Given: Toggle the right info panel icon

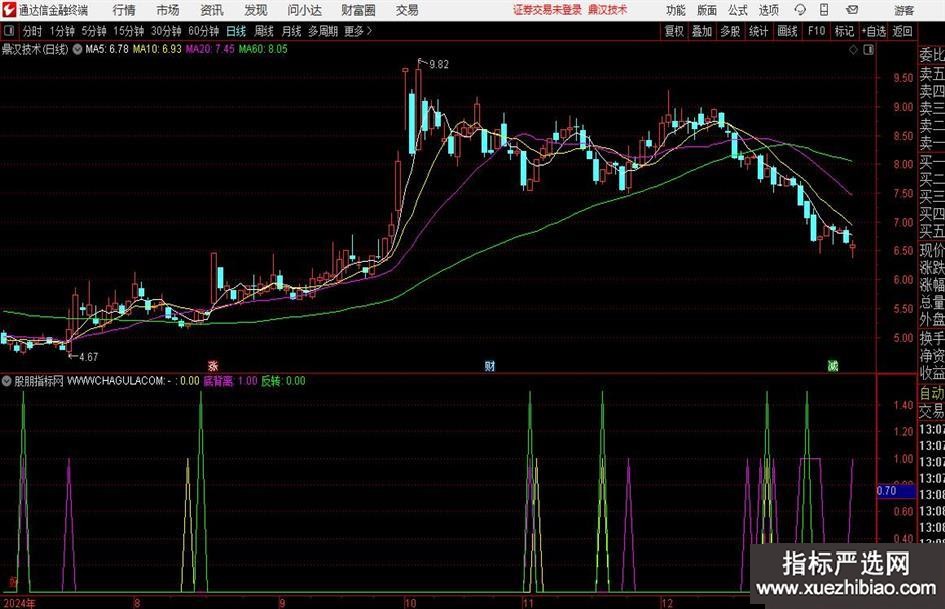Looking at the screenshot, I should pos(868,50).
